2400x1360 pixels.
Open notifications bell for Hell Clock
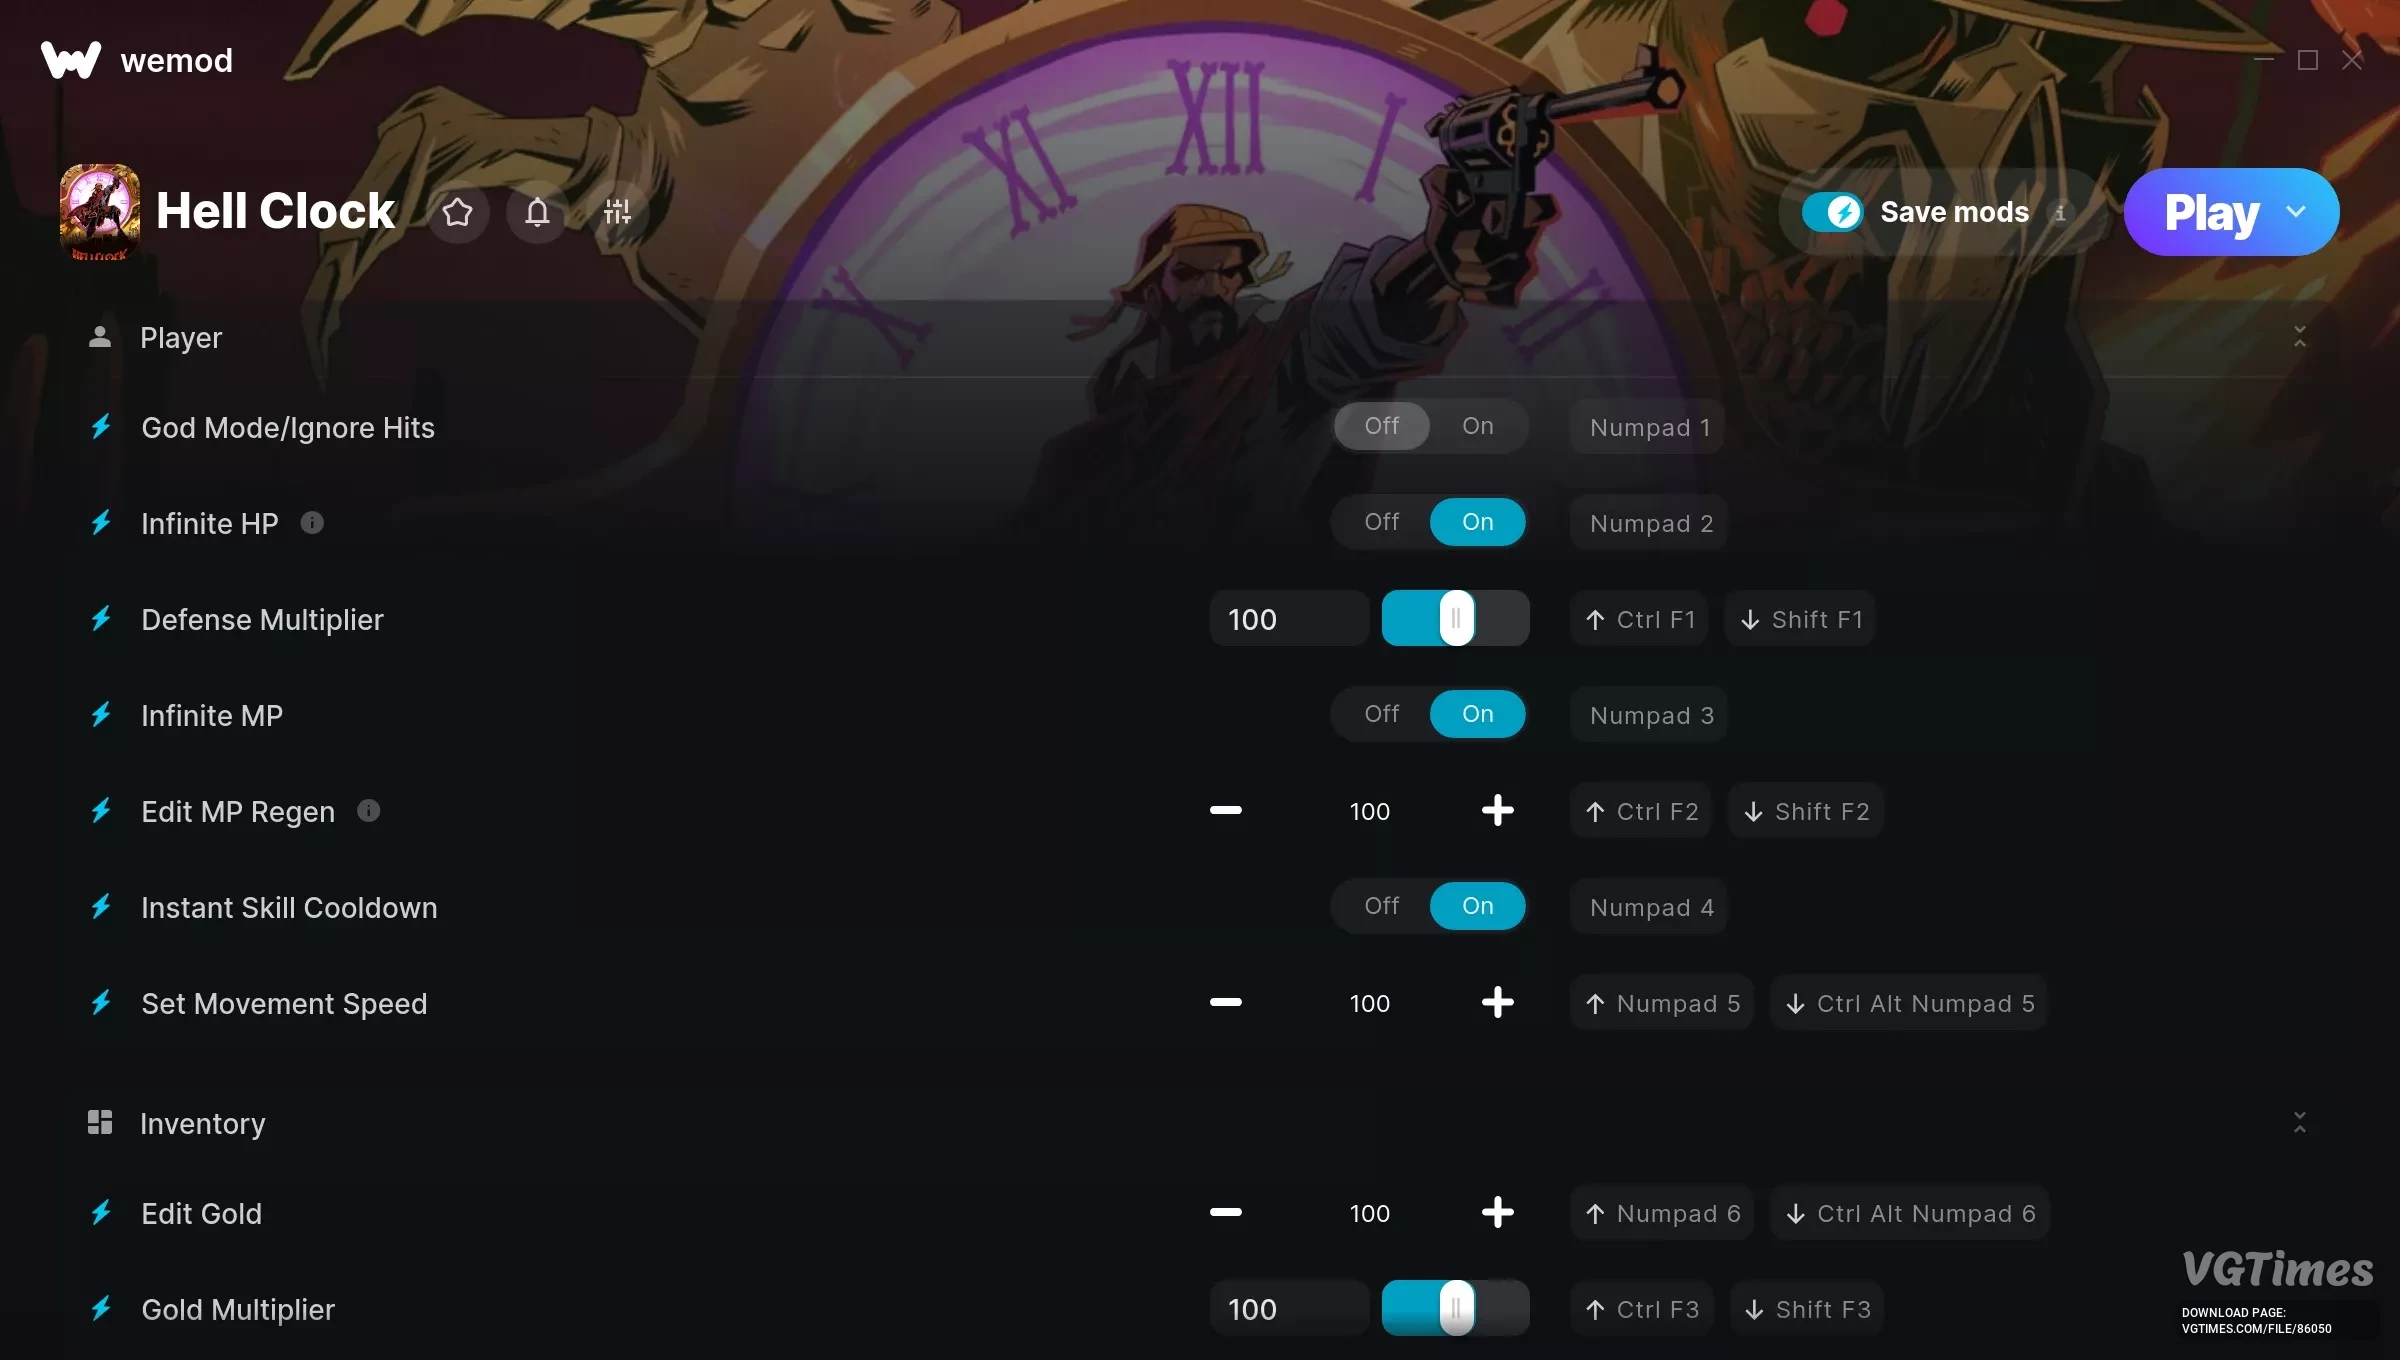point(538,212)
